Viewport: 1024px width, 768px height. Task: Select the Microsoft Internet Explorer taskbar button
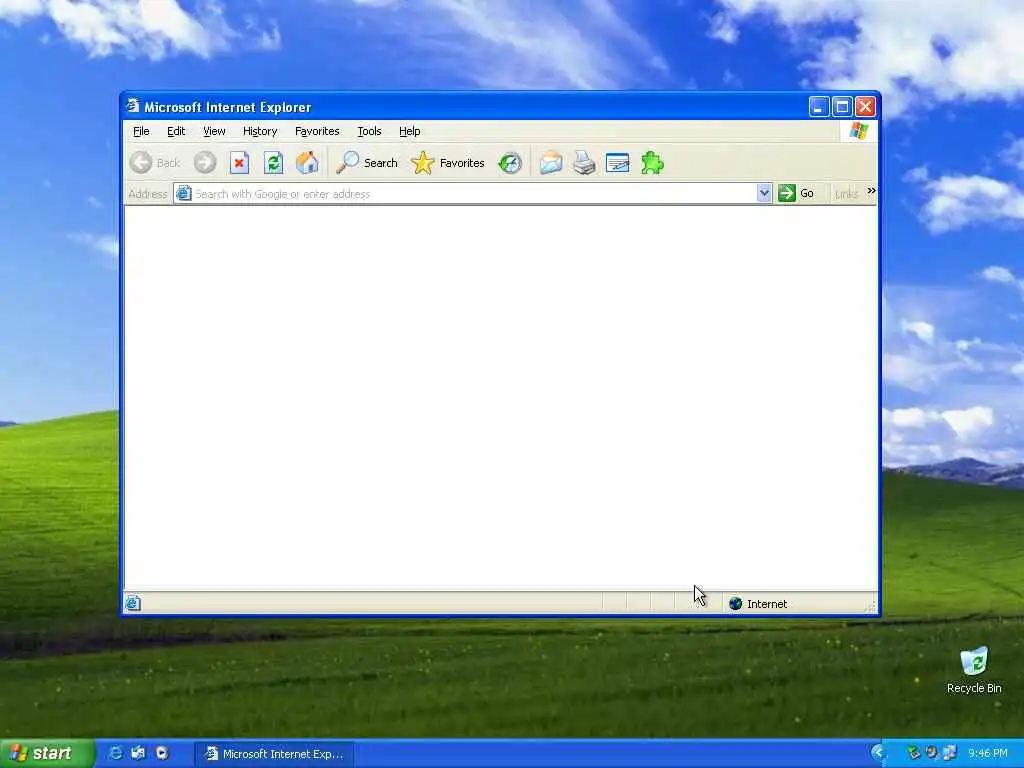click(274, 754)
